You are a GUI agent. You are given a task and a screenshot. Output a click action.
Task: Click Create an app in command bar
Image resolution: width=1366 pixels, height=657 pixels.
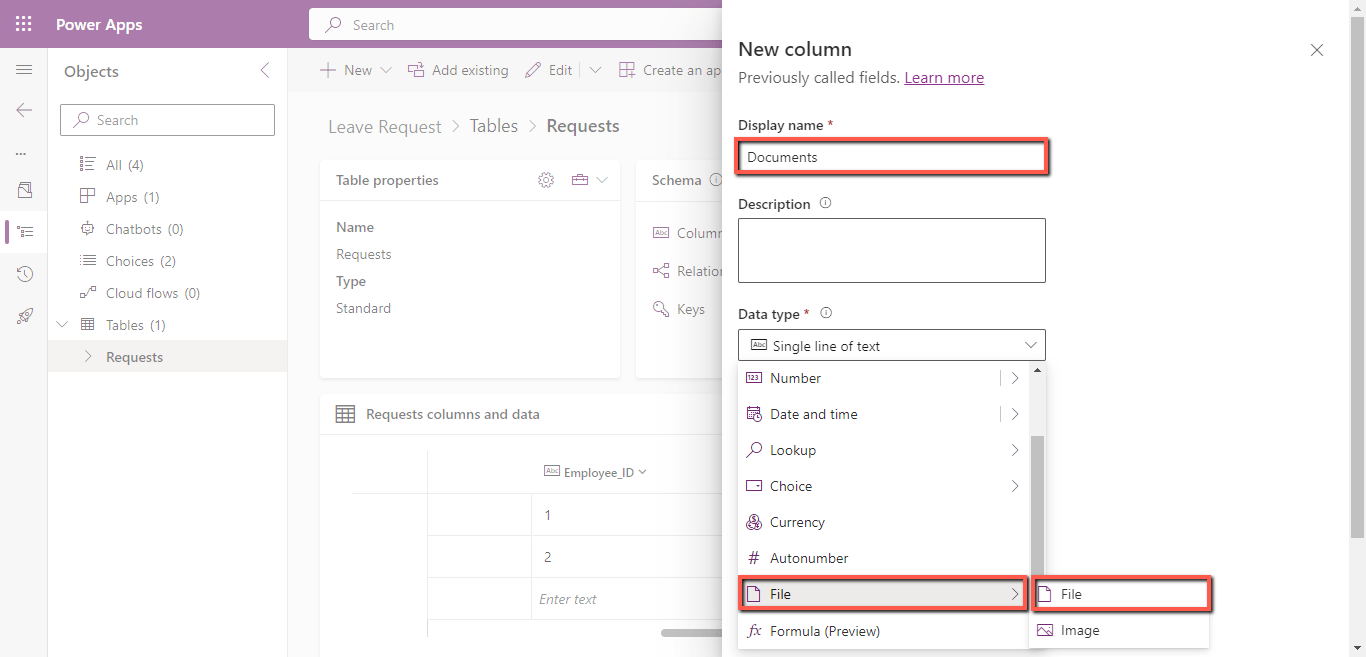click(669, 70)
